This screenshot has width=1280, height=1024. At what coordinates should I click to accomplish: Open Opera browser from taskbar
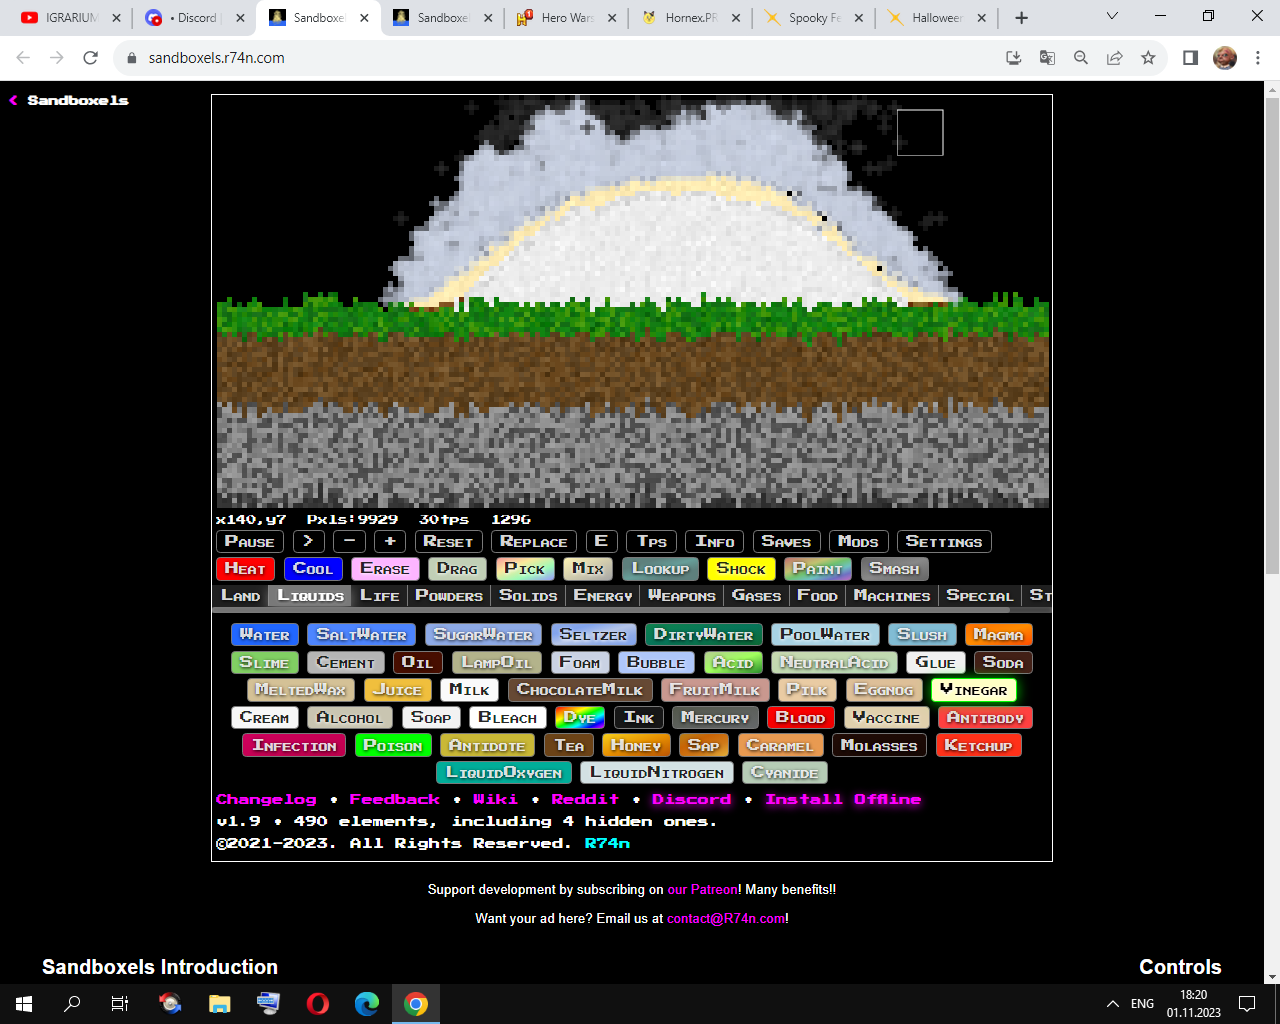coord(318,1004)
